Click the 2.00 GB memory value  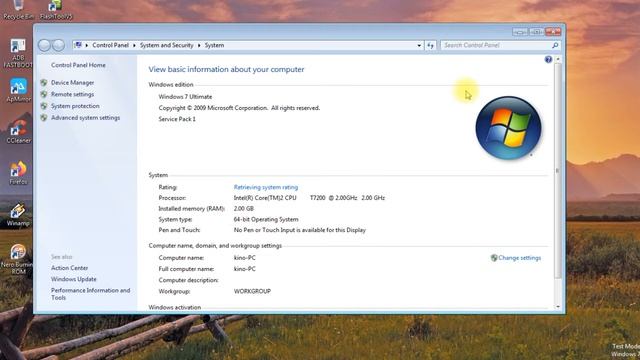(244, 209)
